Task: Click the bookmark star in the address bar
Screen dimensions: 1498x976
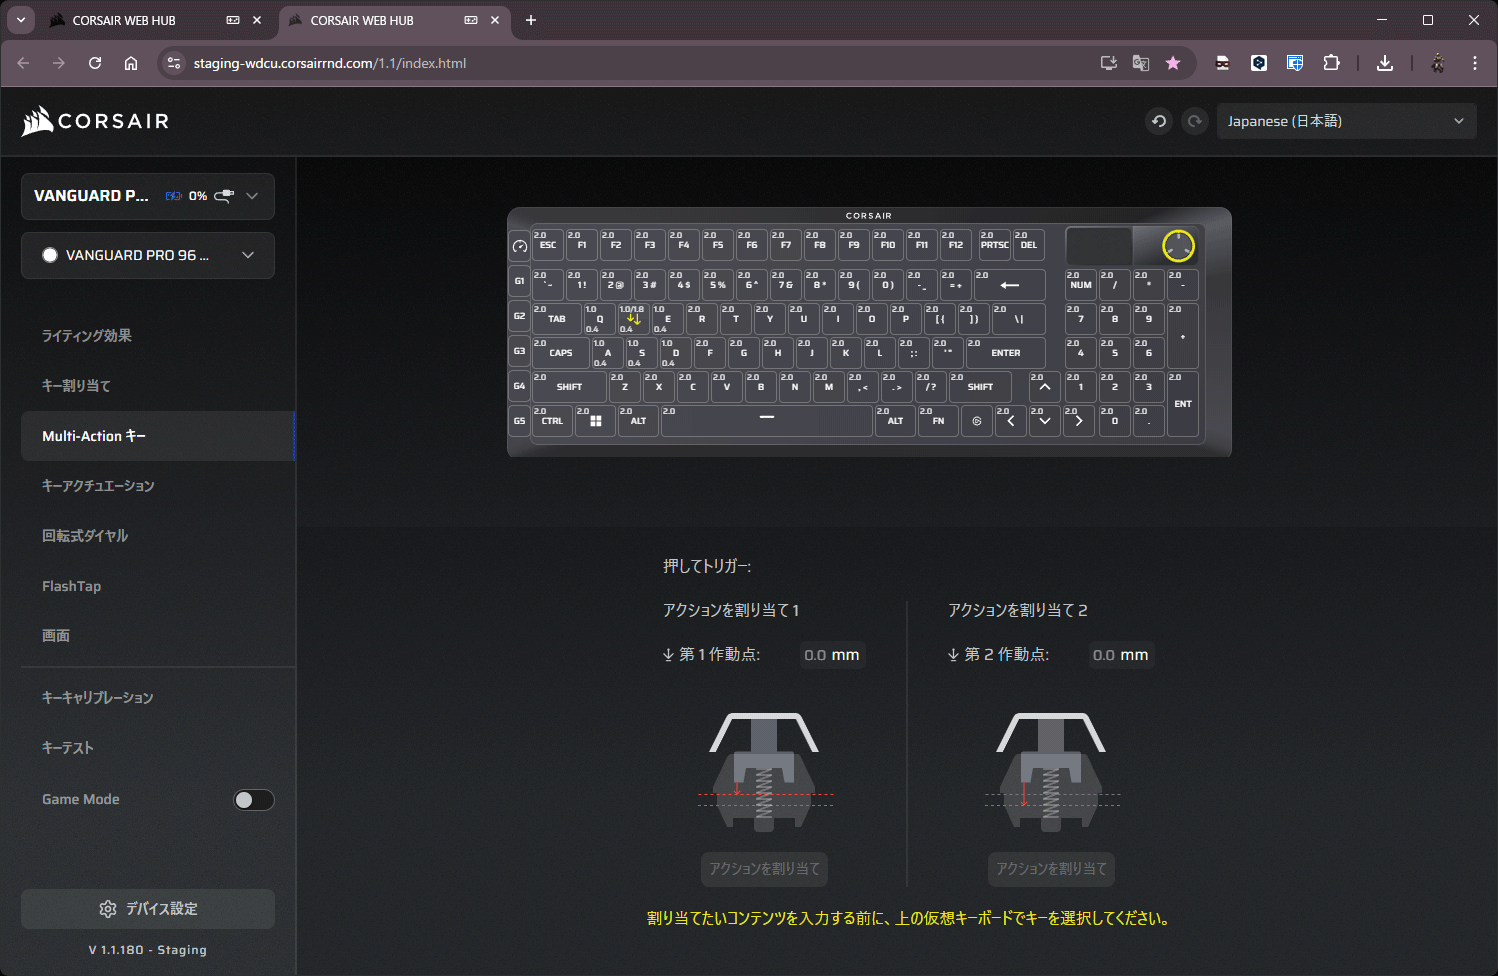Action: tap(1173, 63)
